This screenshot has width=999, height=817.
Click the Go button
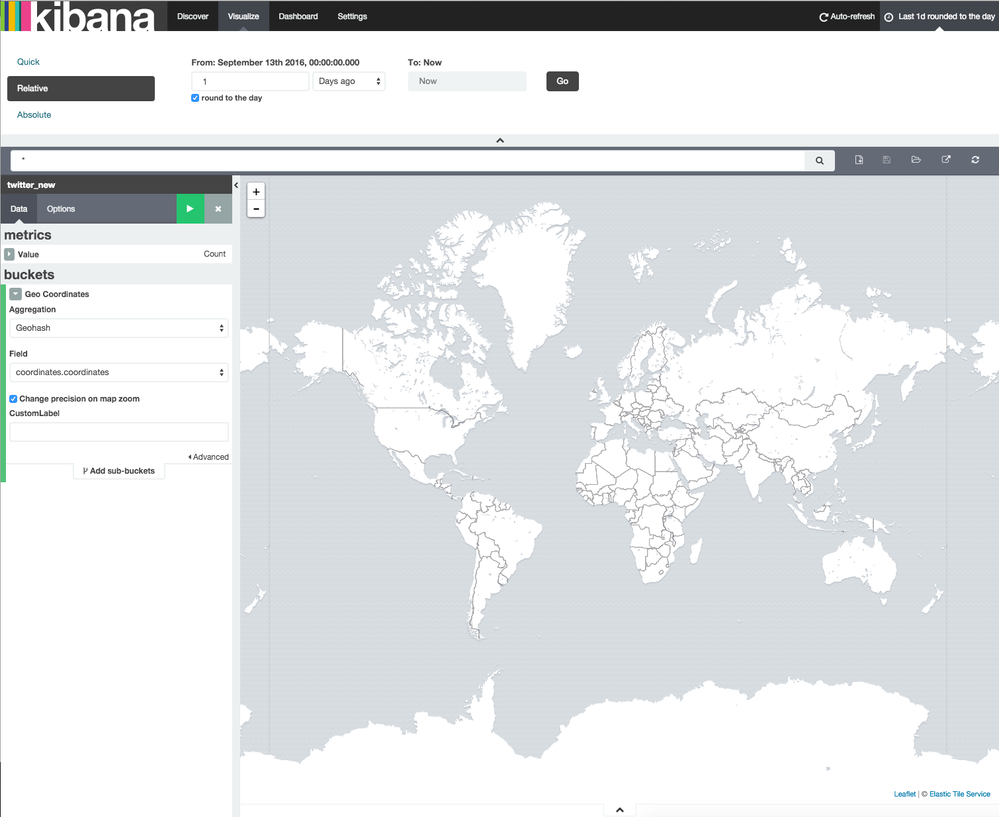(561, 81)
